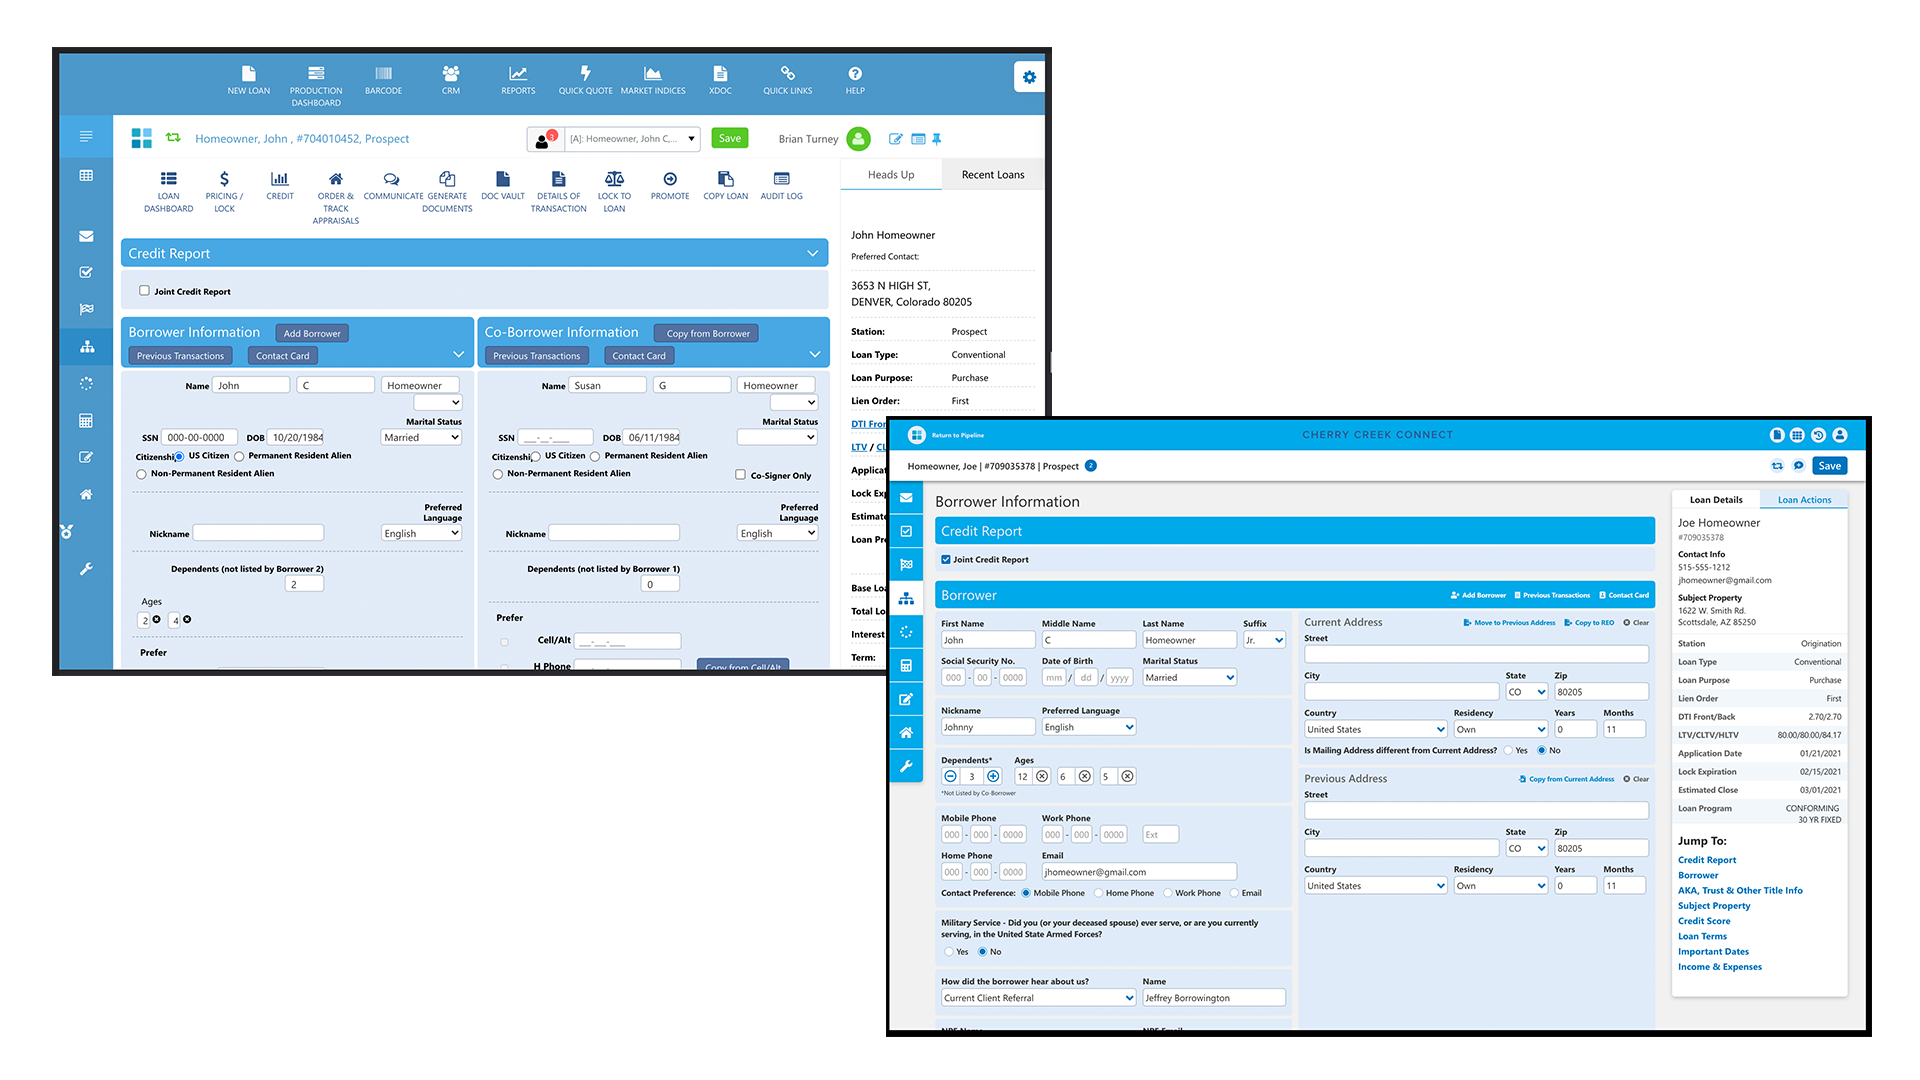1920x1080 pixels.
Task: Select borrower Non-Permanent Resident Alien radio
Action: 141,474
